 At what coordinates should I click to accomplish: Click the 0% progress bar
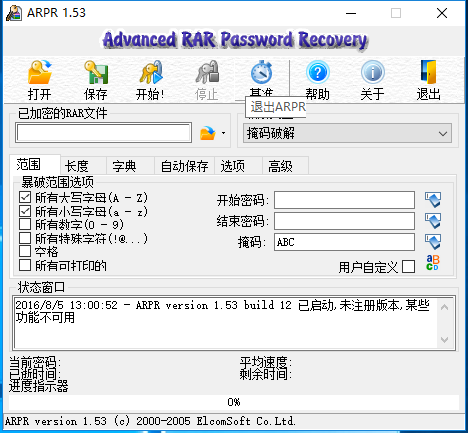point(234,402)
